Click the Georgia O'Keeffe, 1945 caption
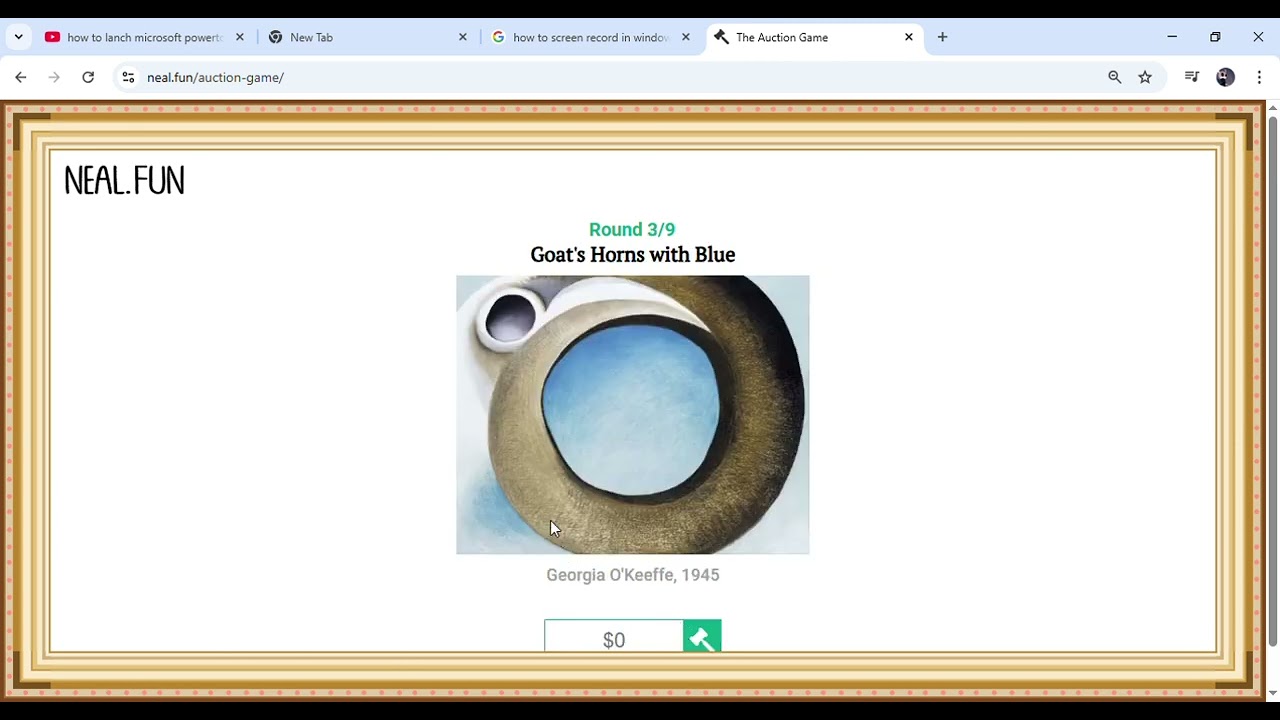 [x=633, y=575]
